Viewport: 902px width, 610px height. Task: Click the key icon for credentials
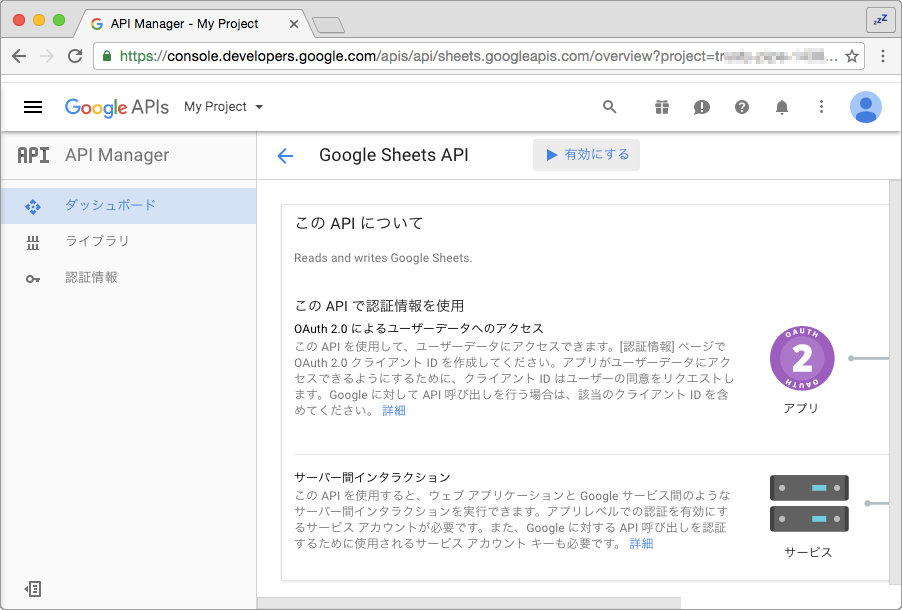33,279
